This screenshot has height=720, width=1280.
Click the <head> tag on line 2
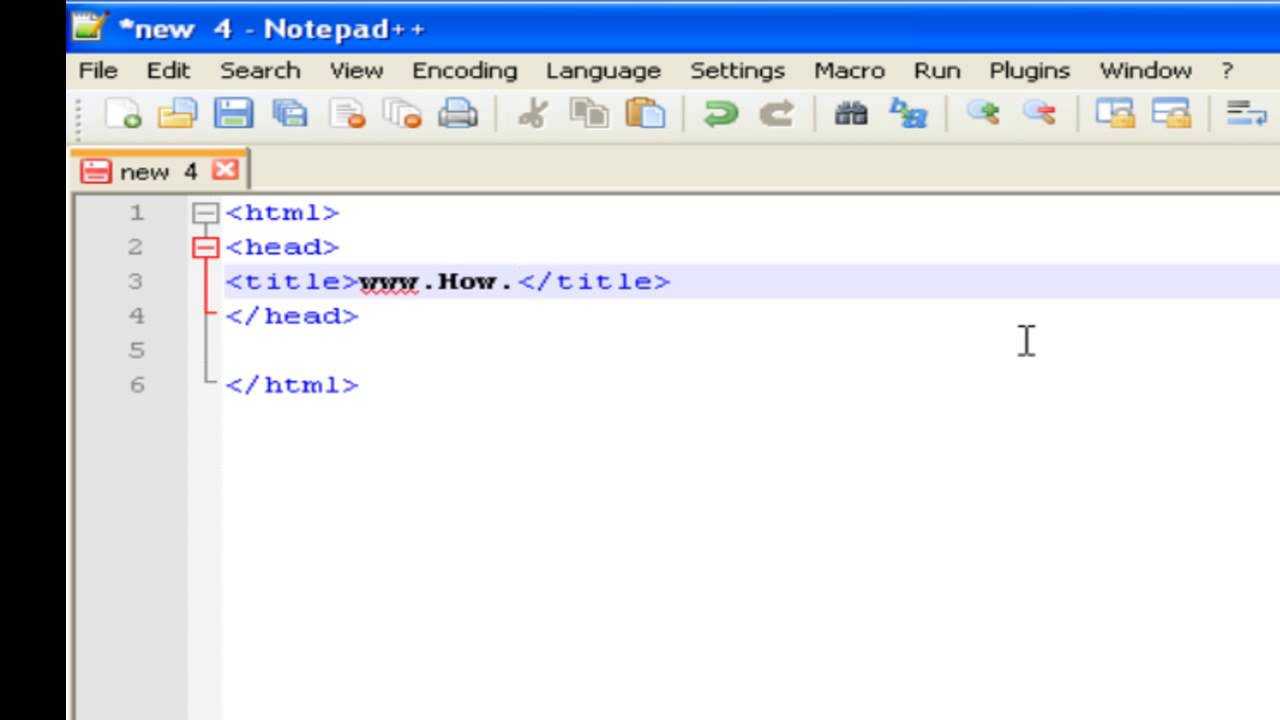pyautogui.click(x=283, y=247)
